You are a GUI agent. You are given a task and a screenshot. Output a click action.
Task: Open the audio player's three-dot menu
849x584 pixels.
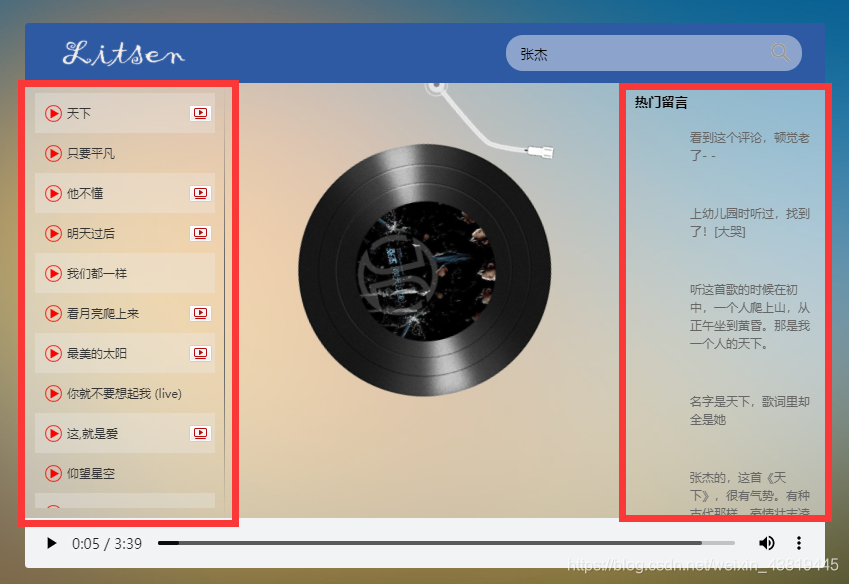pos(797,543)
